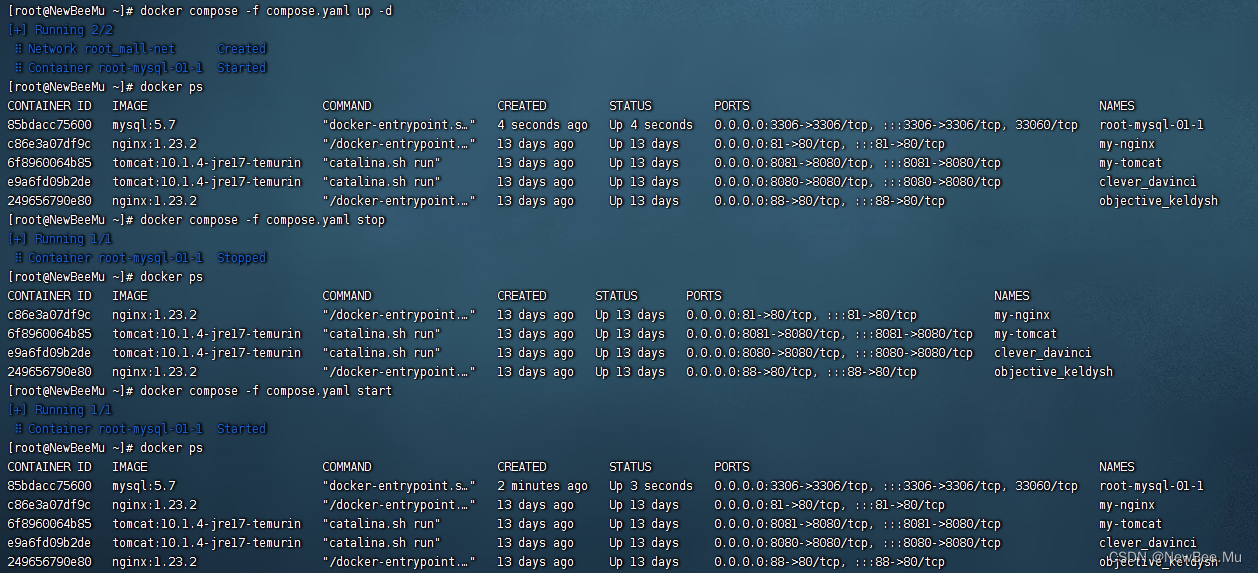Click root-mysql-01-1 name in last docker ps output

point(1151,486)
